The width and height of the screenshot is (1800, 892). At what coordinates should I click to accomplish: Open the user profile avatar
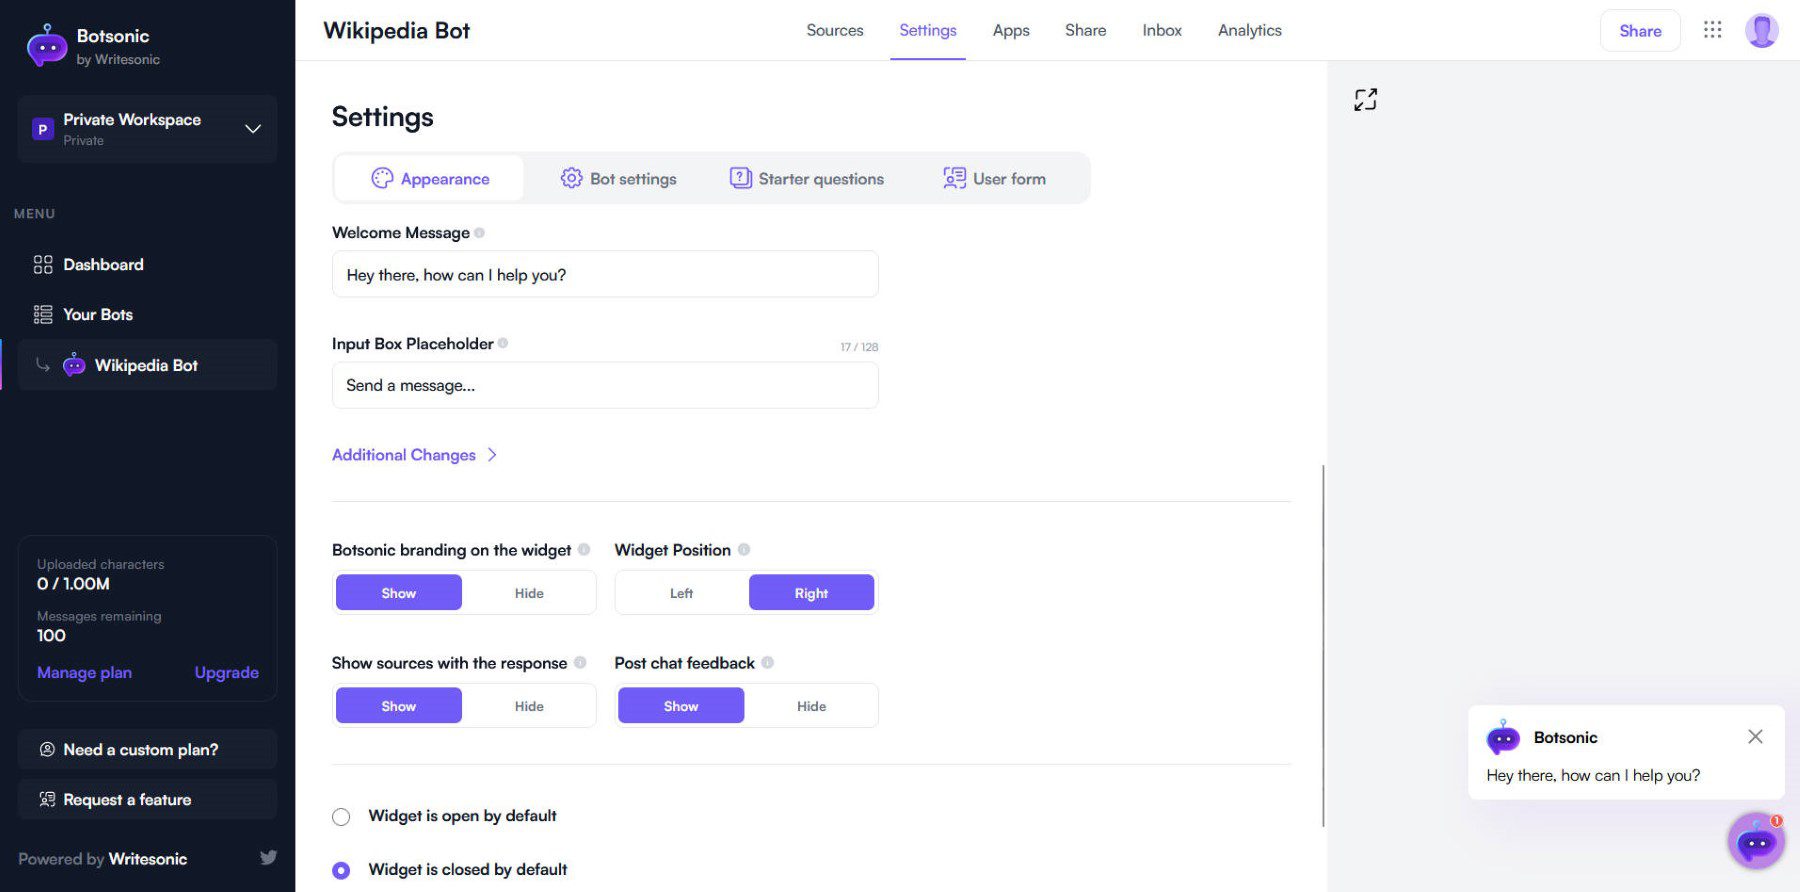pos(1761,30)
